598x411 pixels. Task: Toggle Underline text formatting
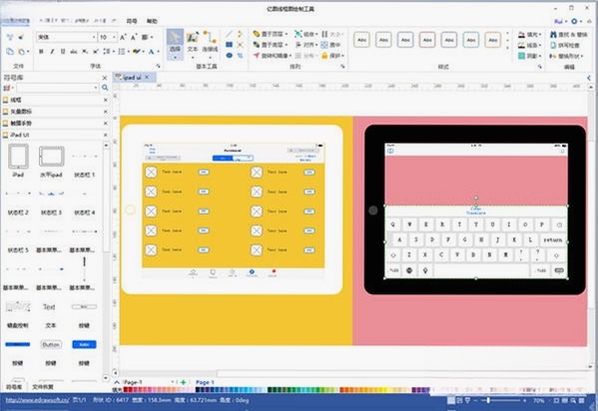coord(63,51)
